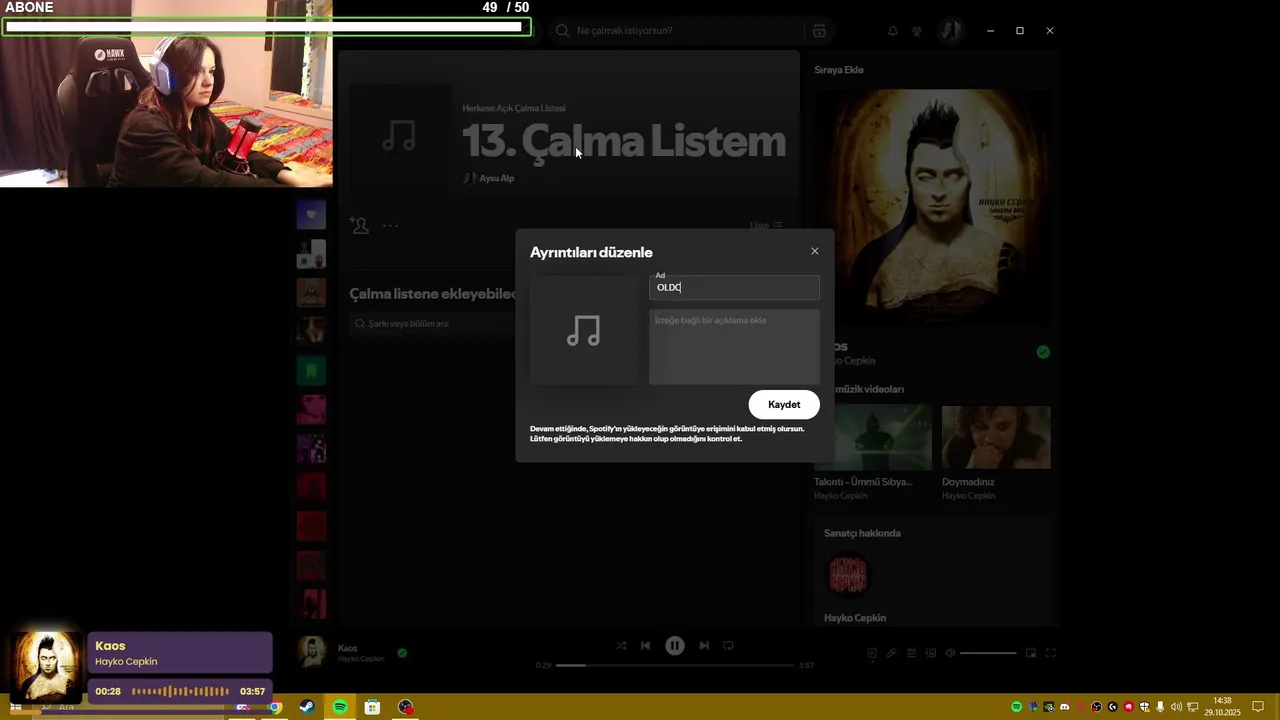Click the Kaydet button in the dialog
This screenshot has width=1280, height=720.
(x=784, y=405)
